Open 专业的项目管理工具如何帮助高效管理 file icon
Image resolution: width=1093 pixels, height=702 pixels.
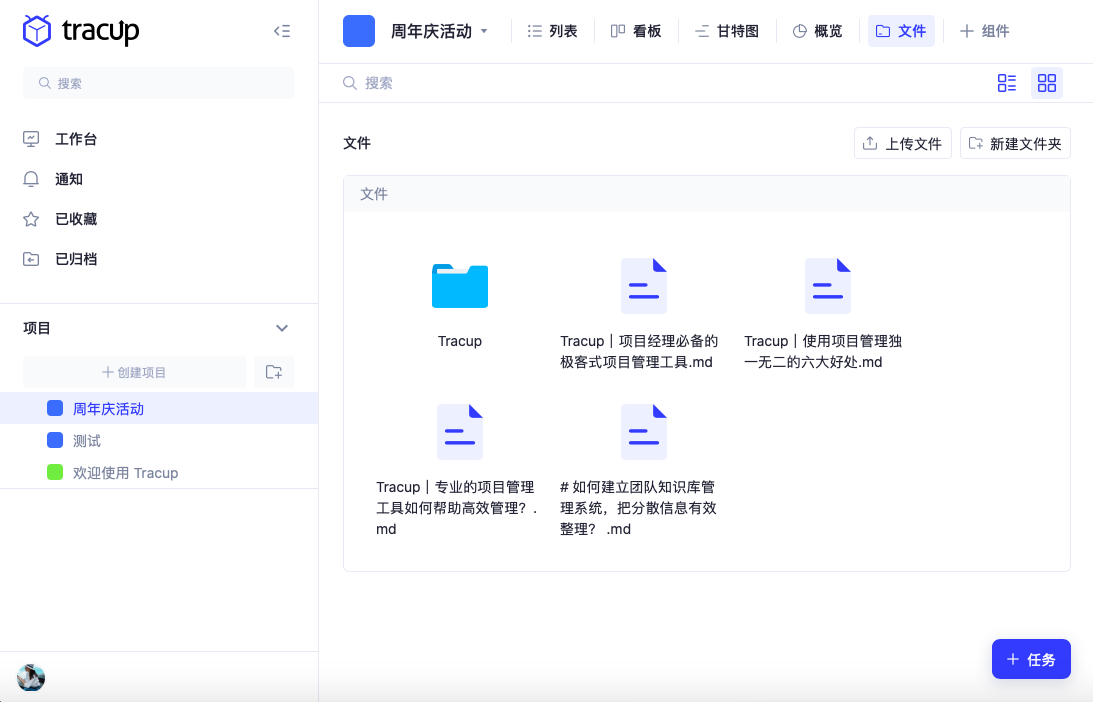click(x=460, y=432)
